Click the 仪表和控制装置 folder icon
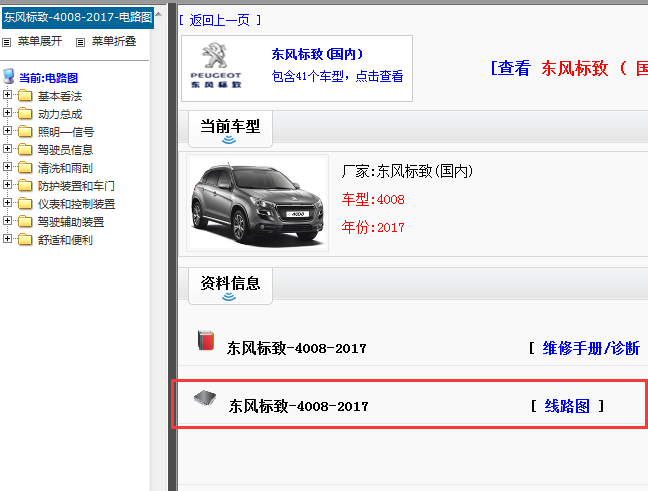The height and width of the screenshot is (491, 648). tap(25, 204)
